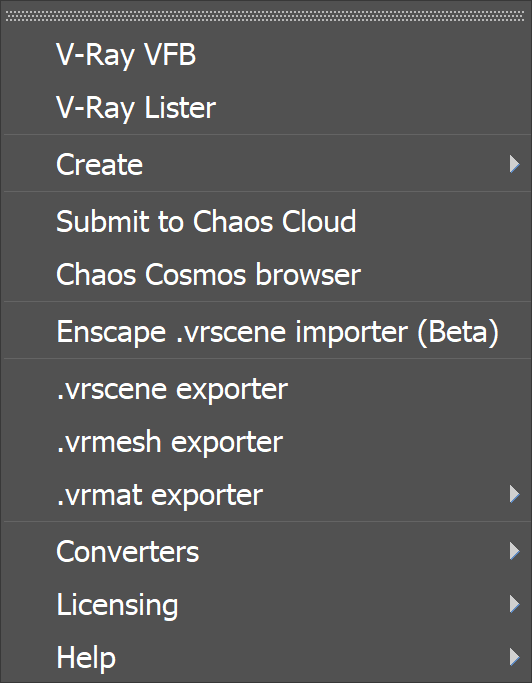The height and width of the screenshot is (683, 532).
Task: Open the .vrmesh exporter
Action: point(266,441)
